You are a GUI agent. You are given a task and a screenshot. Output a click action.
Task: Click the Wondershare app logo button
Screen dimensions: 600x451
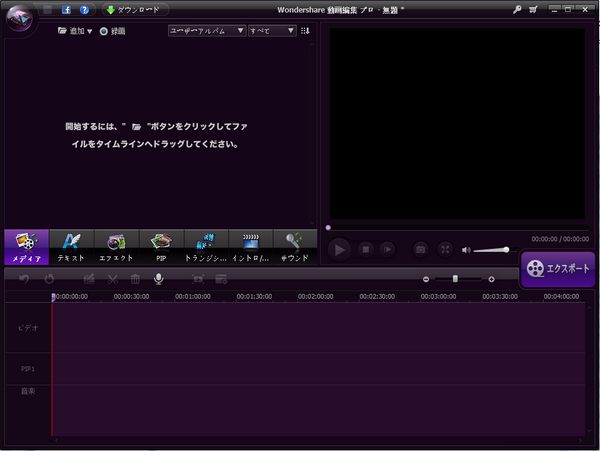(x=20, y=18)
